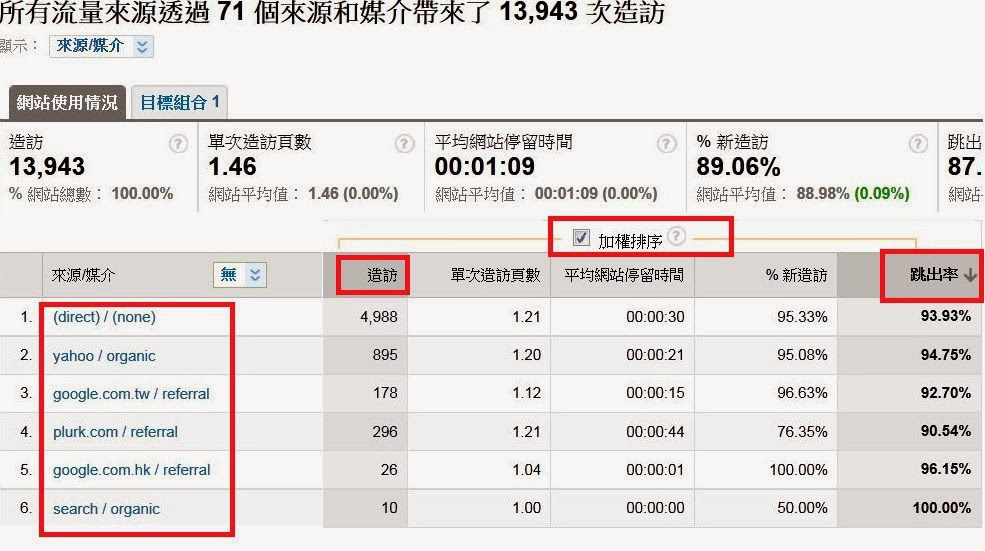Sort by 跳出率 column header
The image size is (985, 551).
[933, 275]
